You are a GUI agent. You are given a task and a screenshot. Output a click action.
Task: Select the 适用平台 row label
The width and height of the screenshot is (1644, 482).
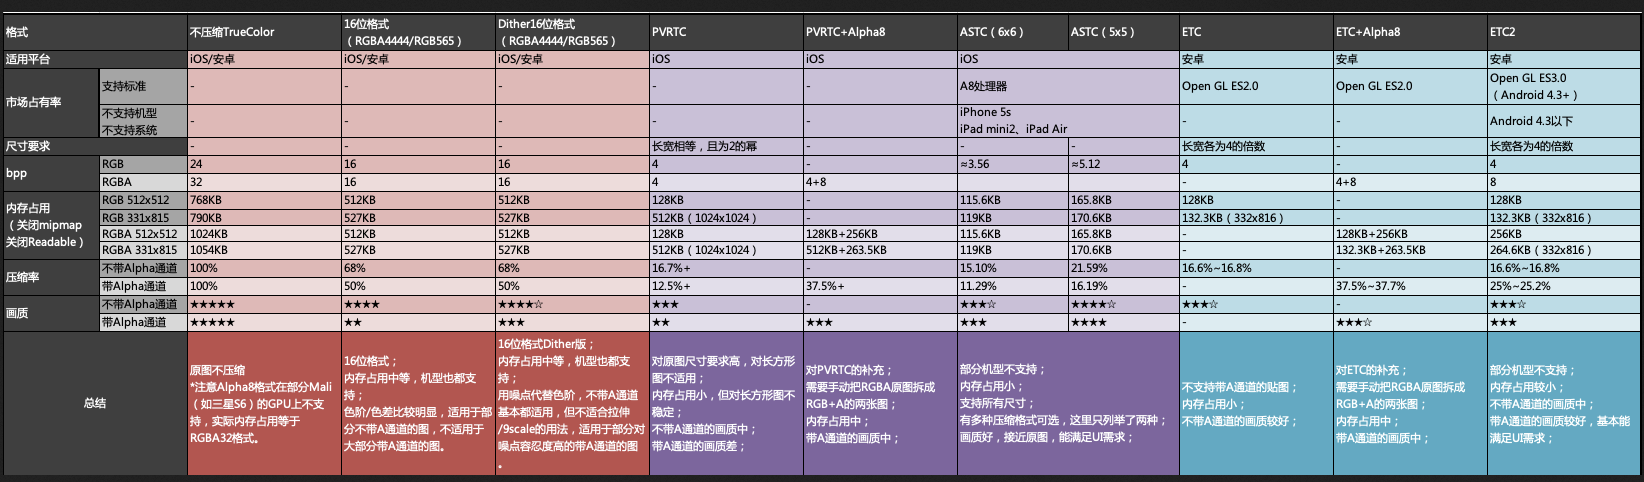94,59
